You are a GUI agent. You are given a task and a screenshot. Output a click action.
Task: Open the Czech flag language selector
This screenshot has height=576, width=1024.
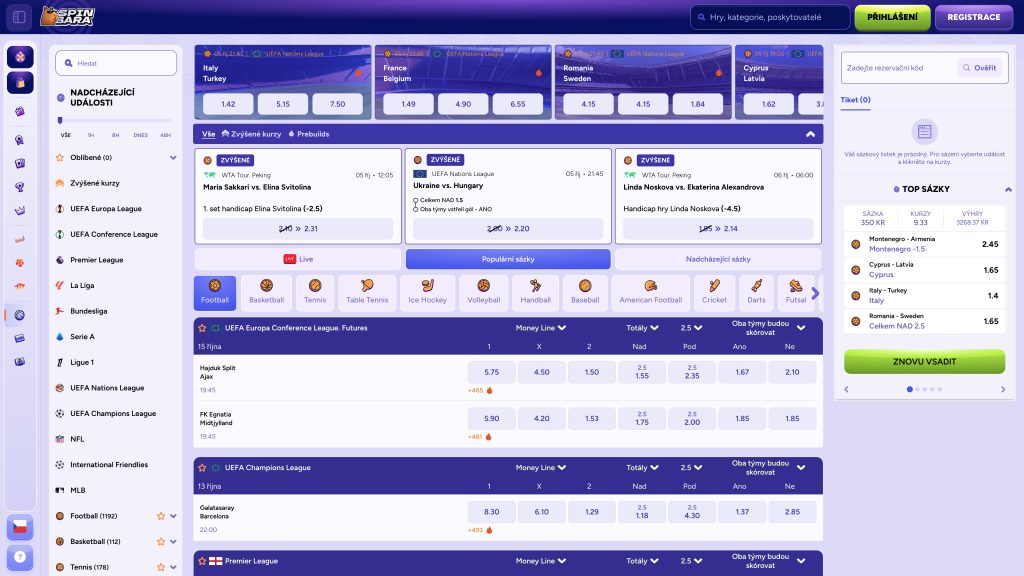click(20, 527)
